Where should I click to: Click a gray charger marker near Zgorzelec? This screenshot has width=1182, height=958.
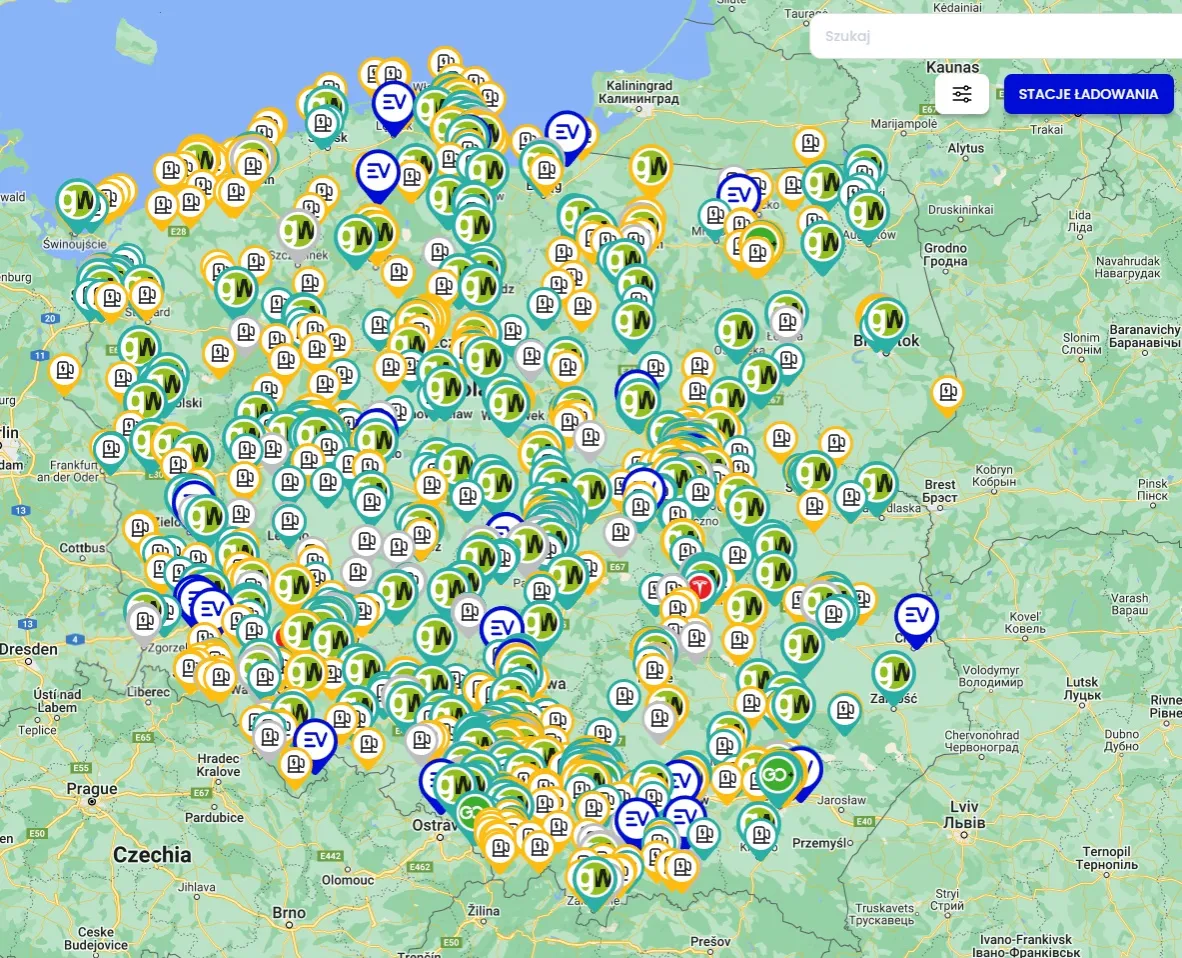click(x=142, y=621)
